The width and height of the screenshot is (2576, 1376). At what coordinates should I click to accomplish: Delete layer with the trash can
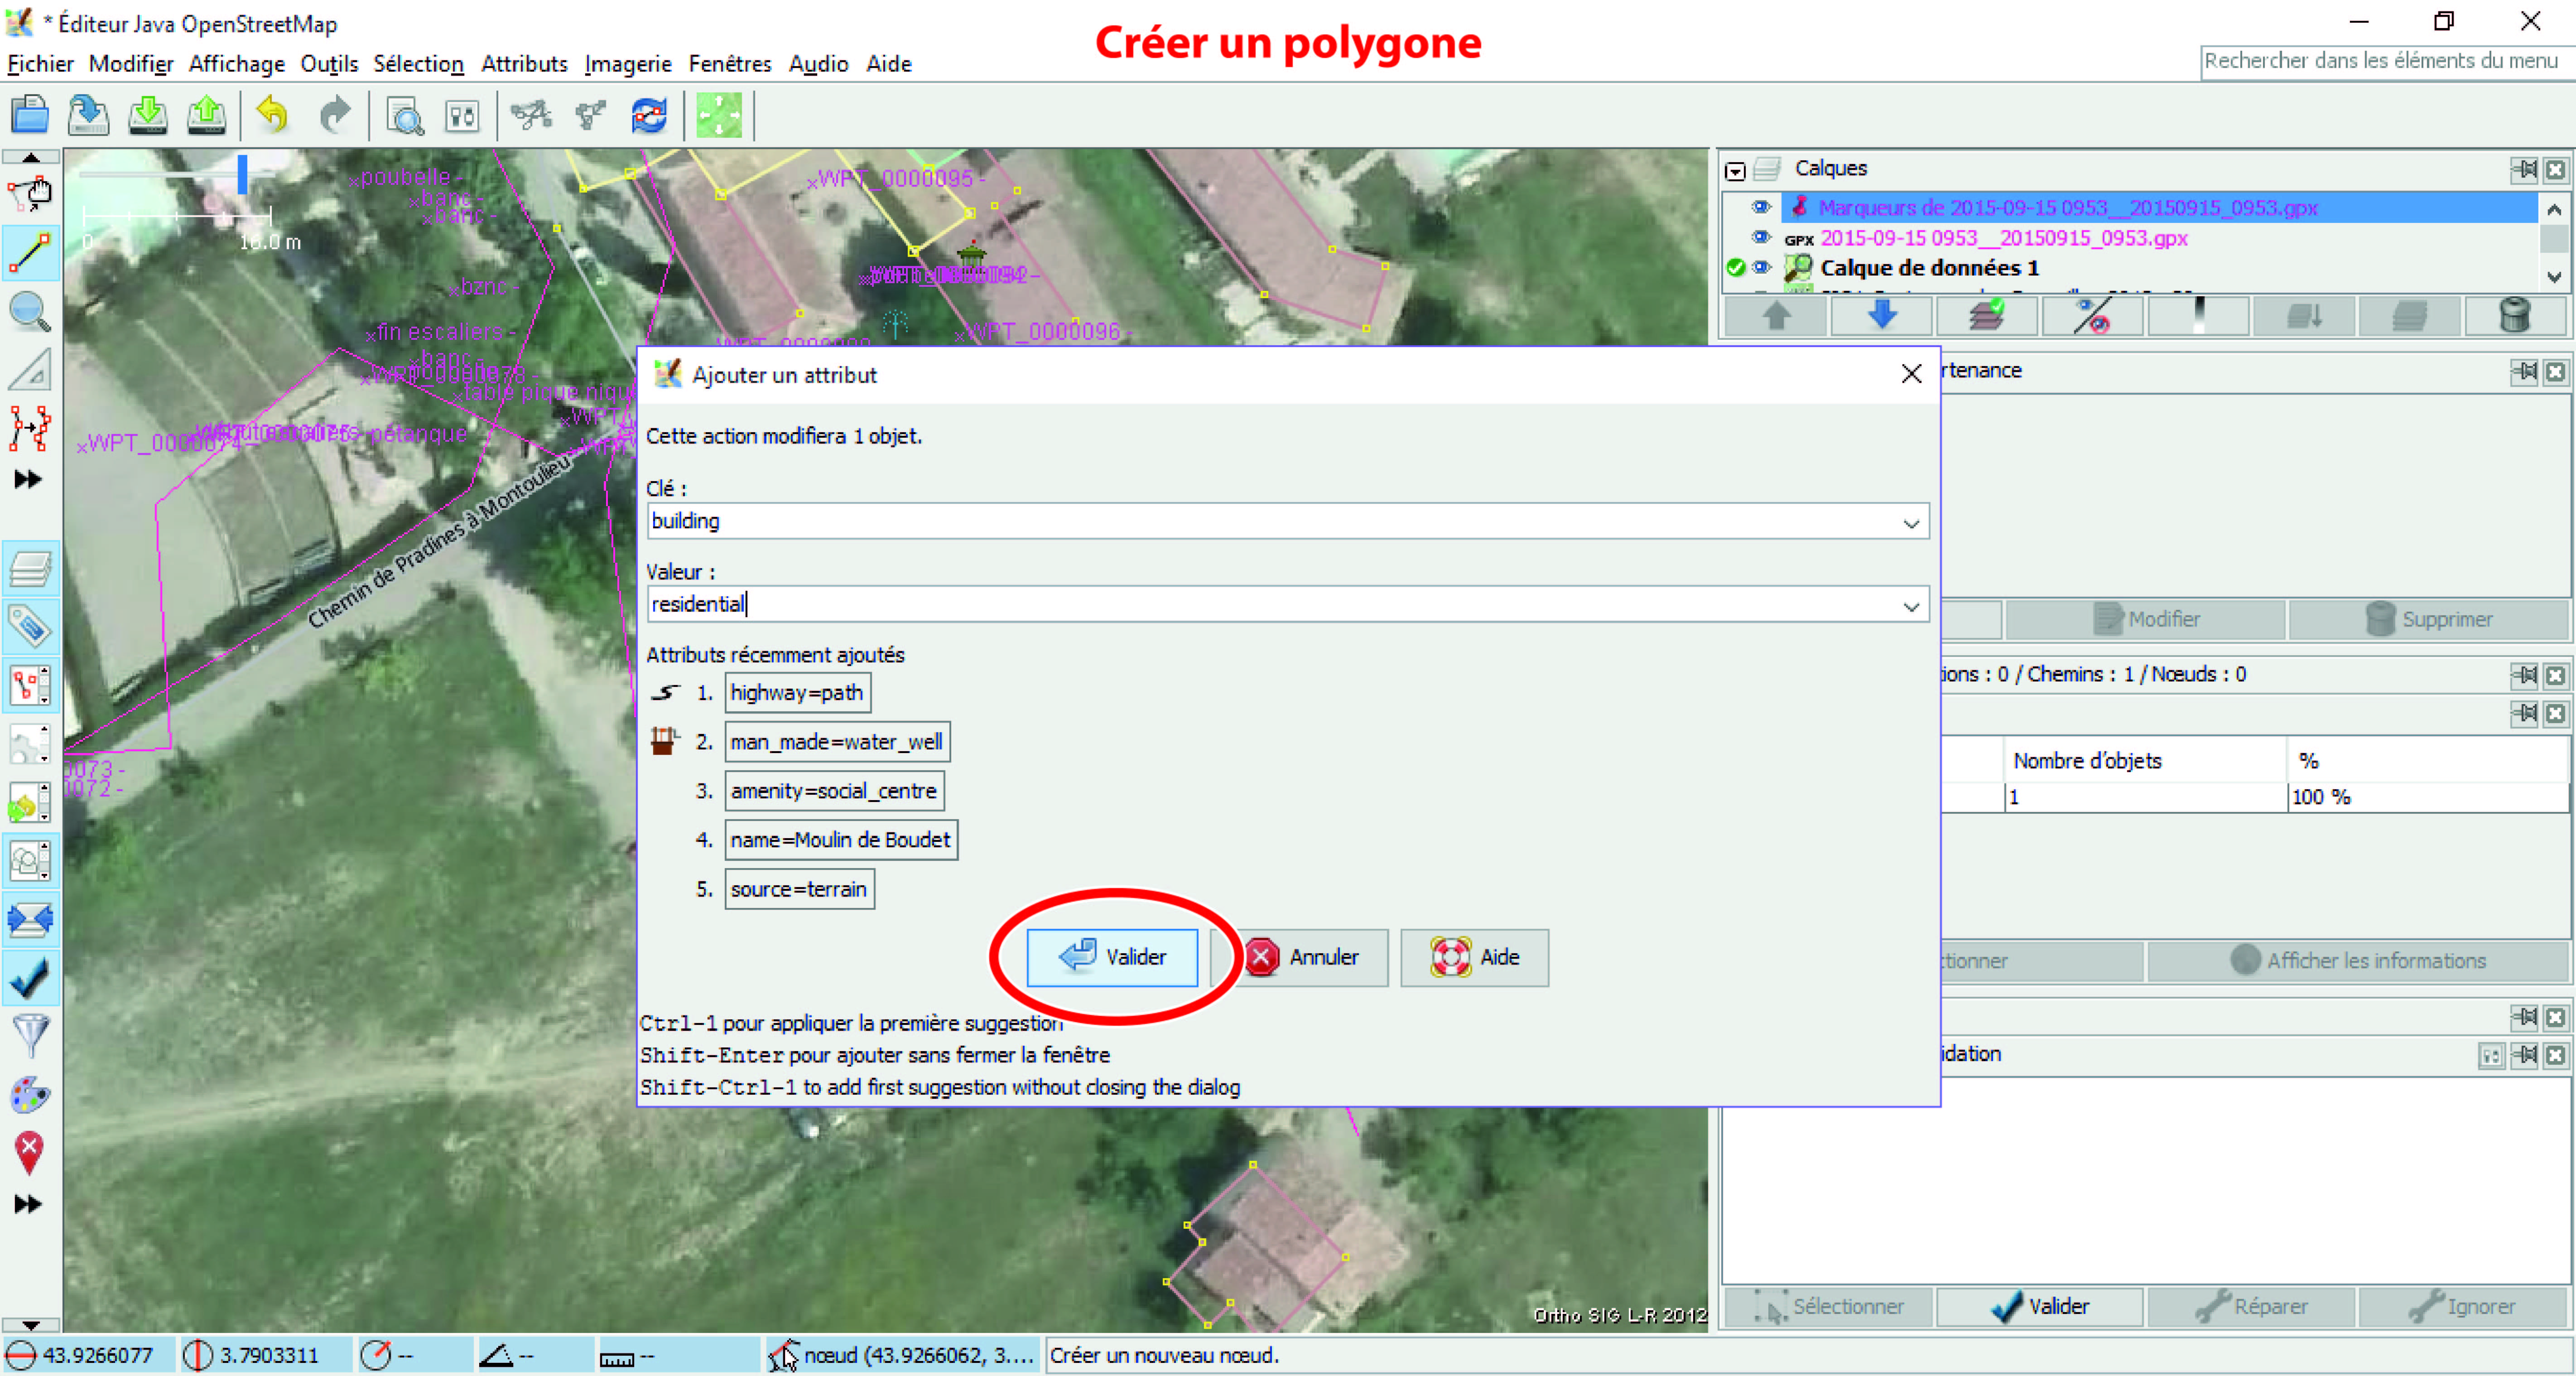tap(2514, 316)
